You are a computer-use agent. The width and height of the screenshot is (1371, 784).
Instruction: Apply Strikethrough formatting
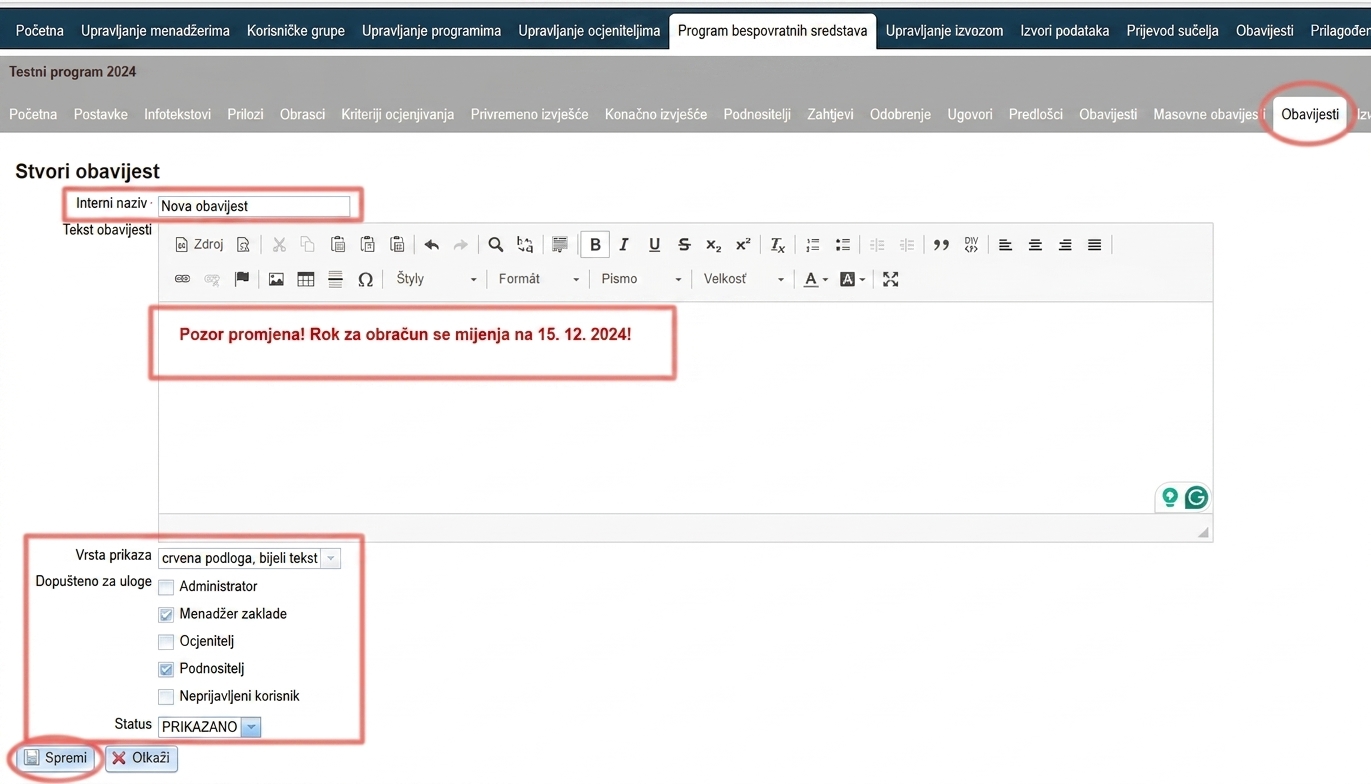[x=684, y=244]
